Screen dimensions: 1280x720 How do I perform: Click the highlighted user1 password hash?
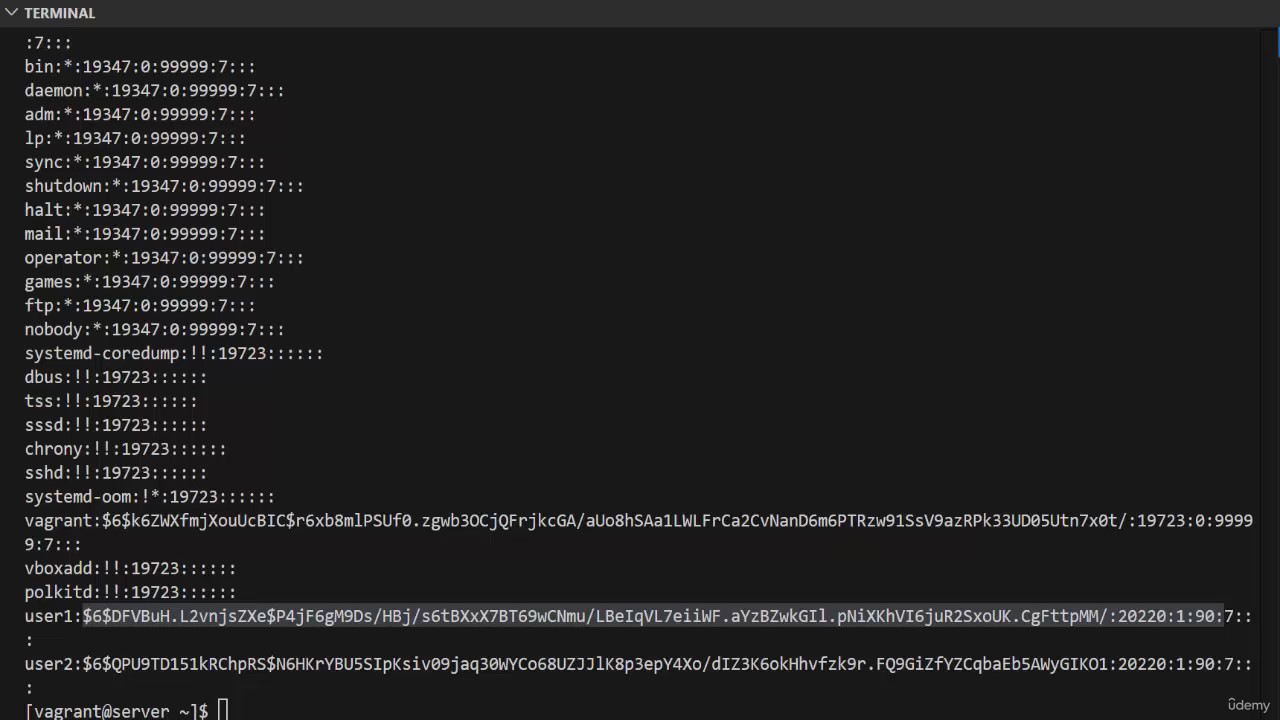click(x=653, y=616)
